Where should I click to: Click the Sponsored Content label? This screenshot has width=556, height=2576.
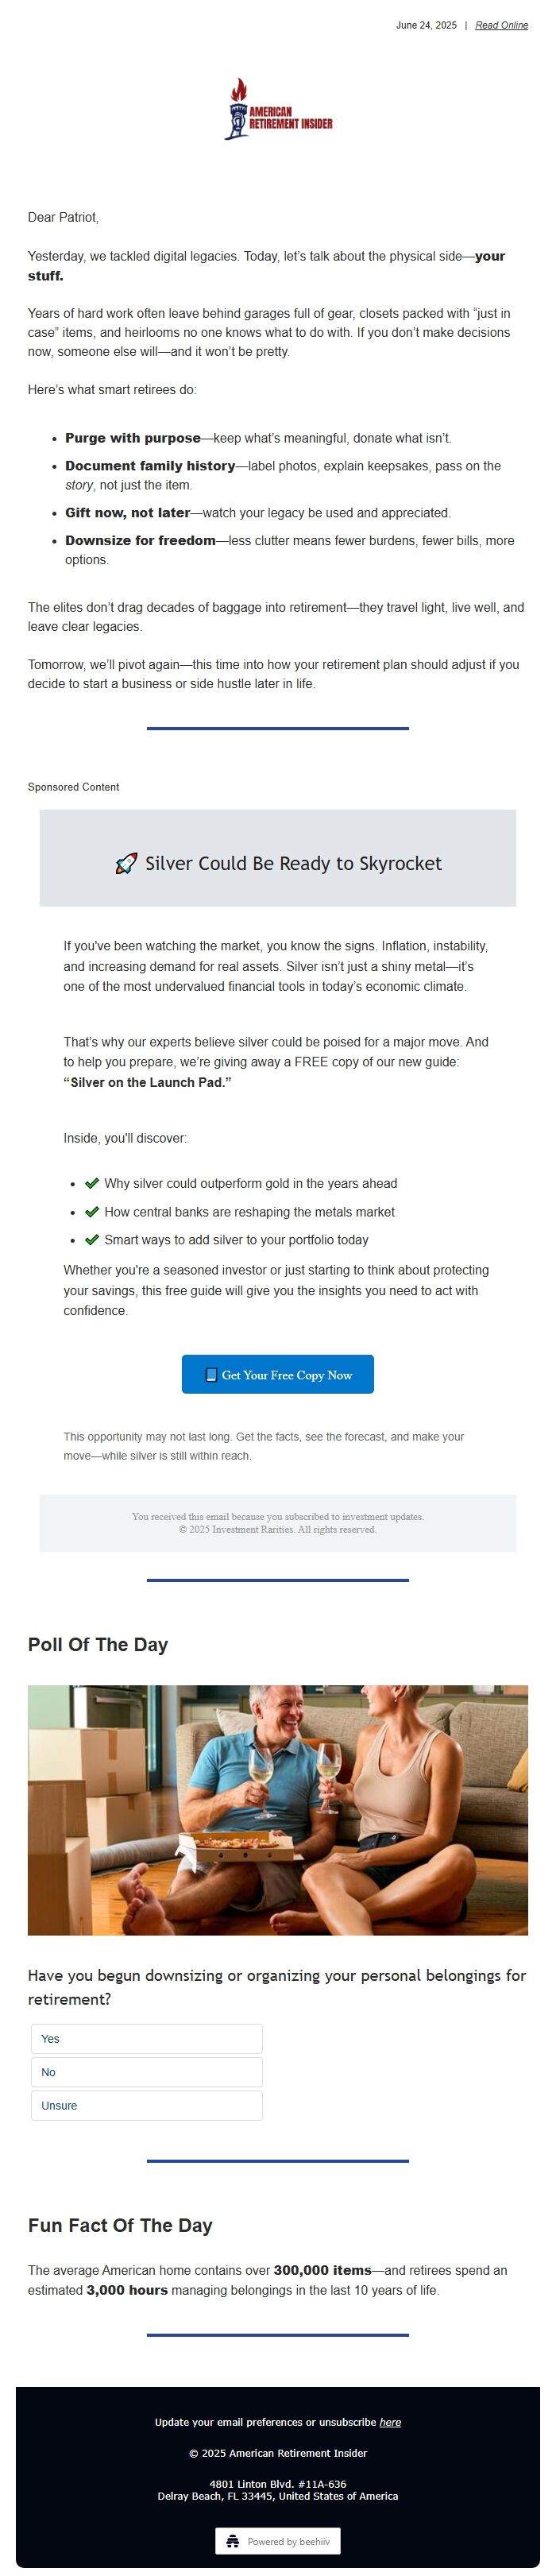click(74, 787)
